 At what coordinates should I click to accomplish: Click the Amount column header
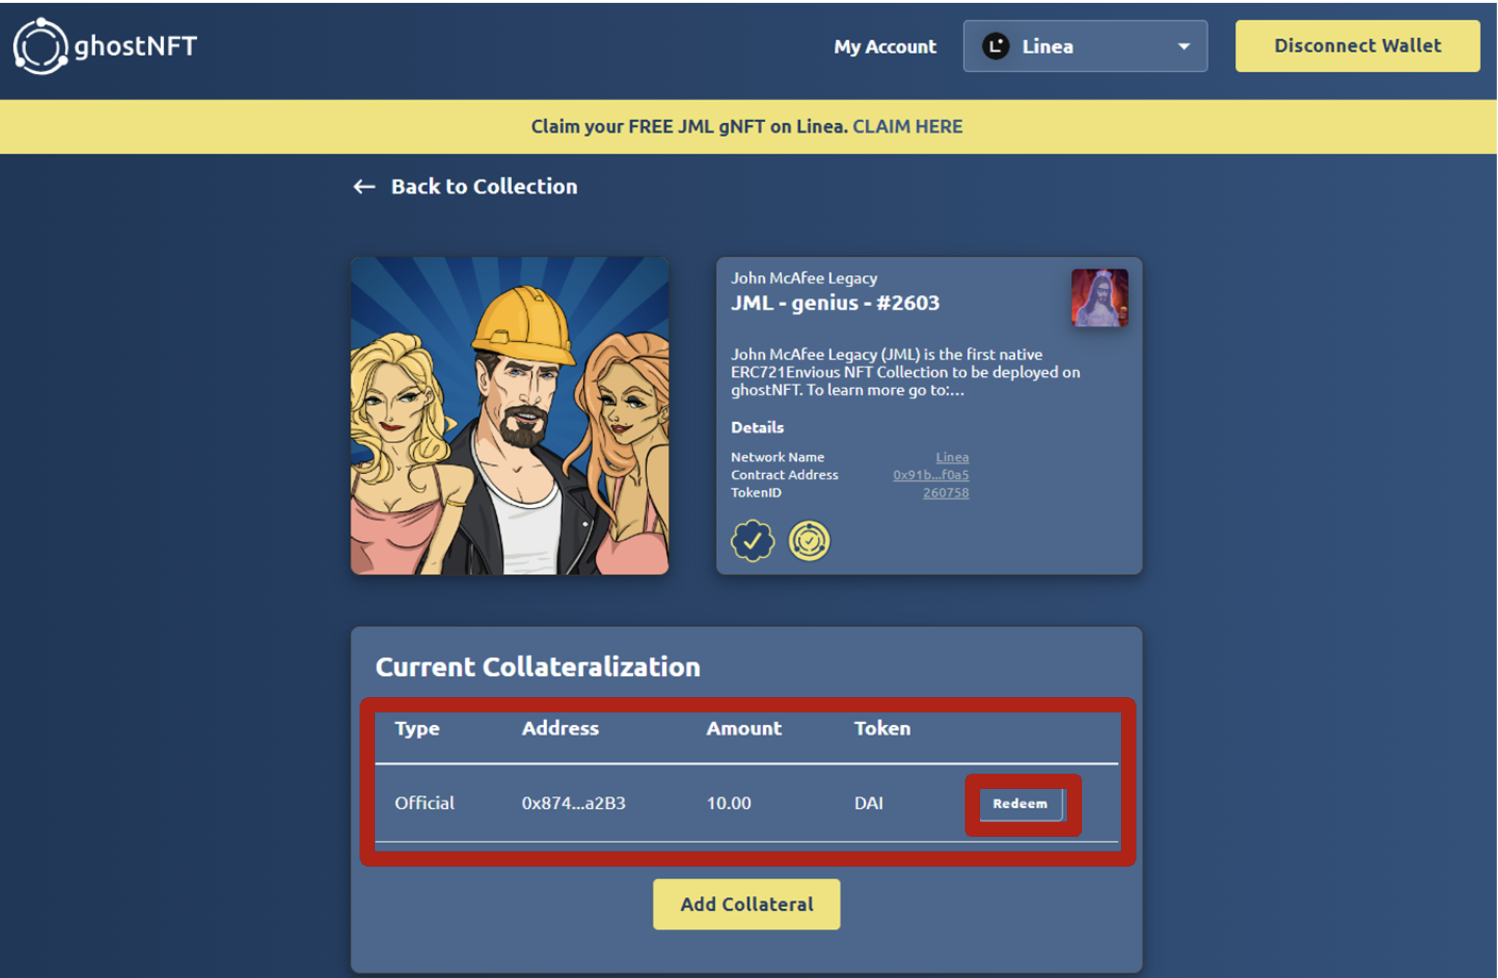tap(744, 728)
